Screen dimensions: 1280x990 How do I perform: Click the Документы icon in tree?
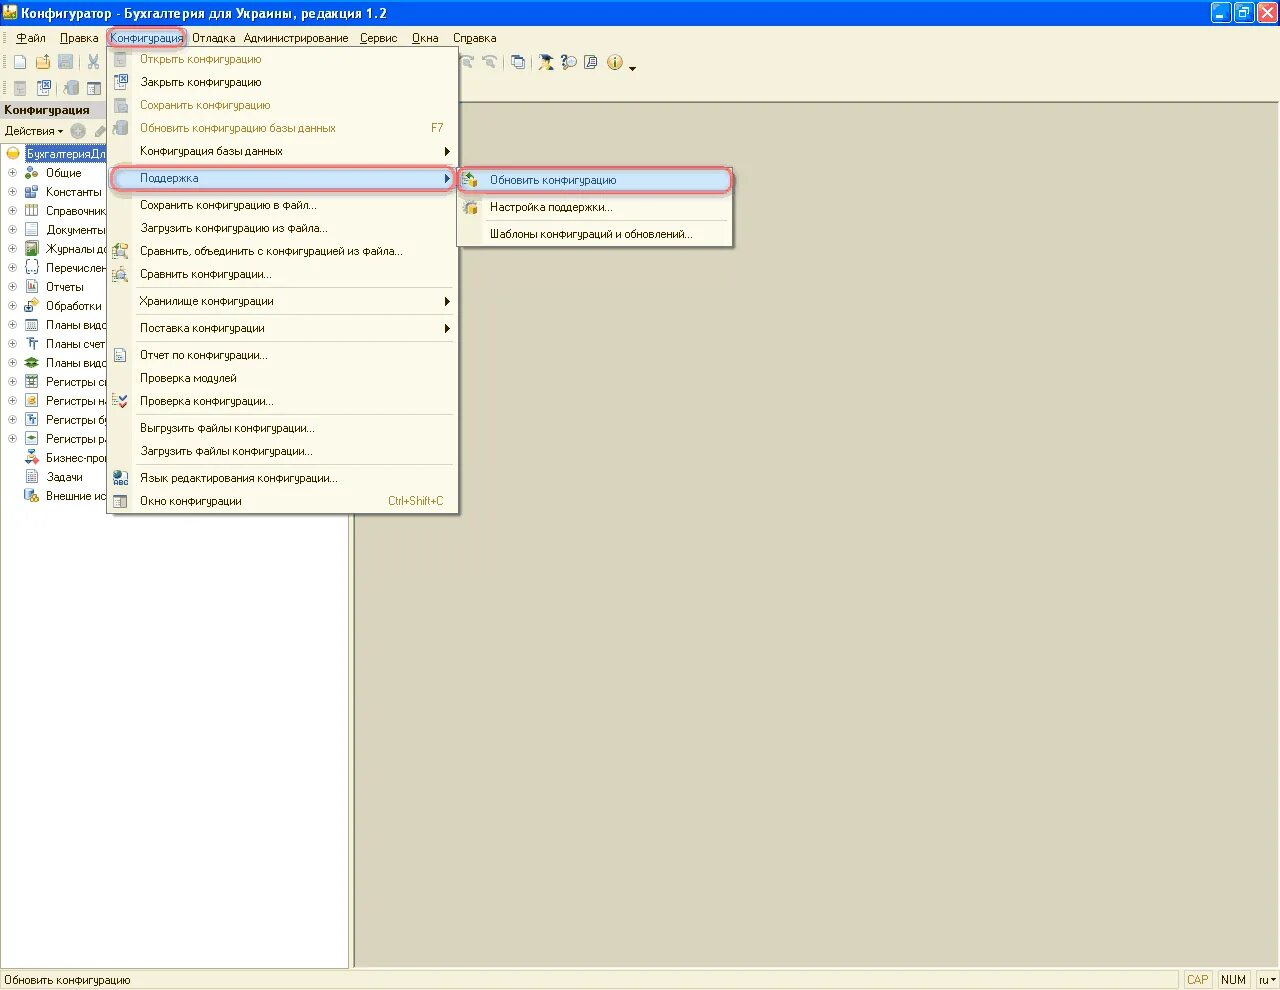[x=32, y=230]
